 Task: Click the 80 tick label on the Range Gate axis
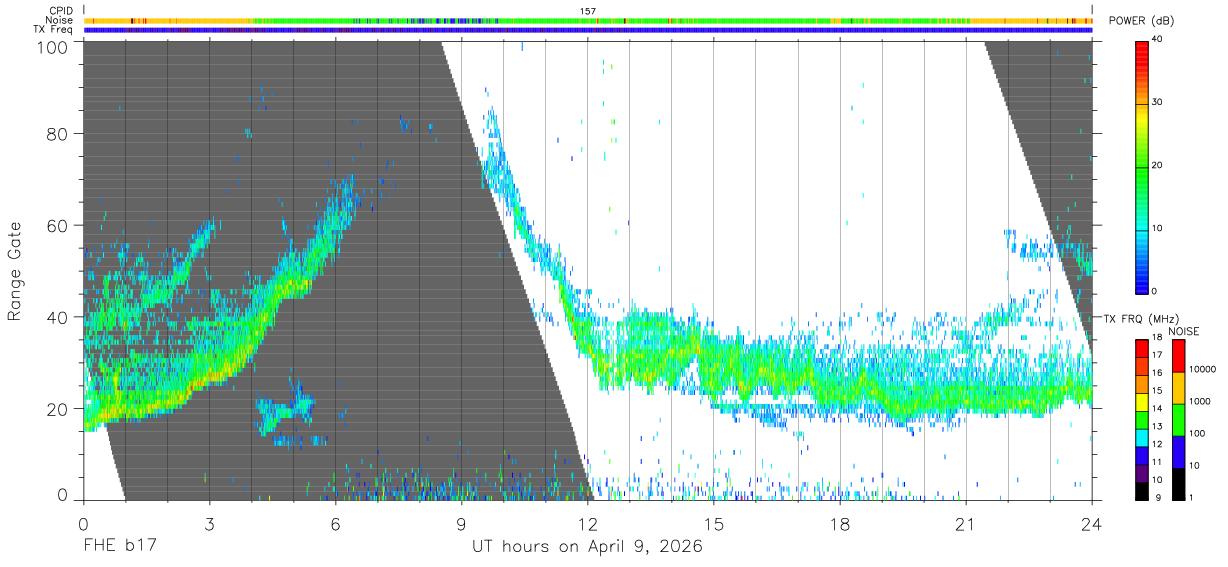tap(59, 133)
